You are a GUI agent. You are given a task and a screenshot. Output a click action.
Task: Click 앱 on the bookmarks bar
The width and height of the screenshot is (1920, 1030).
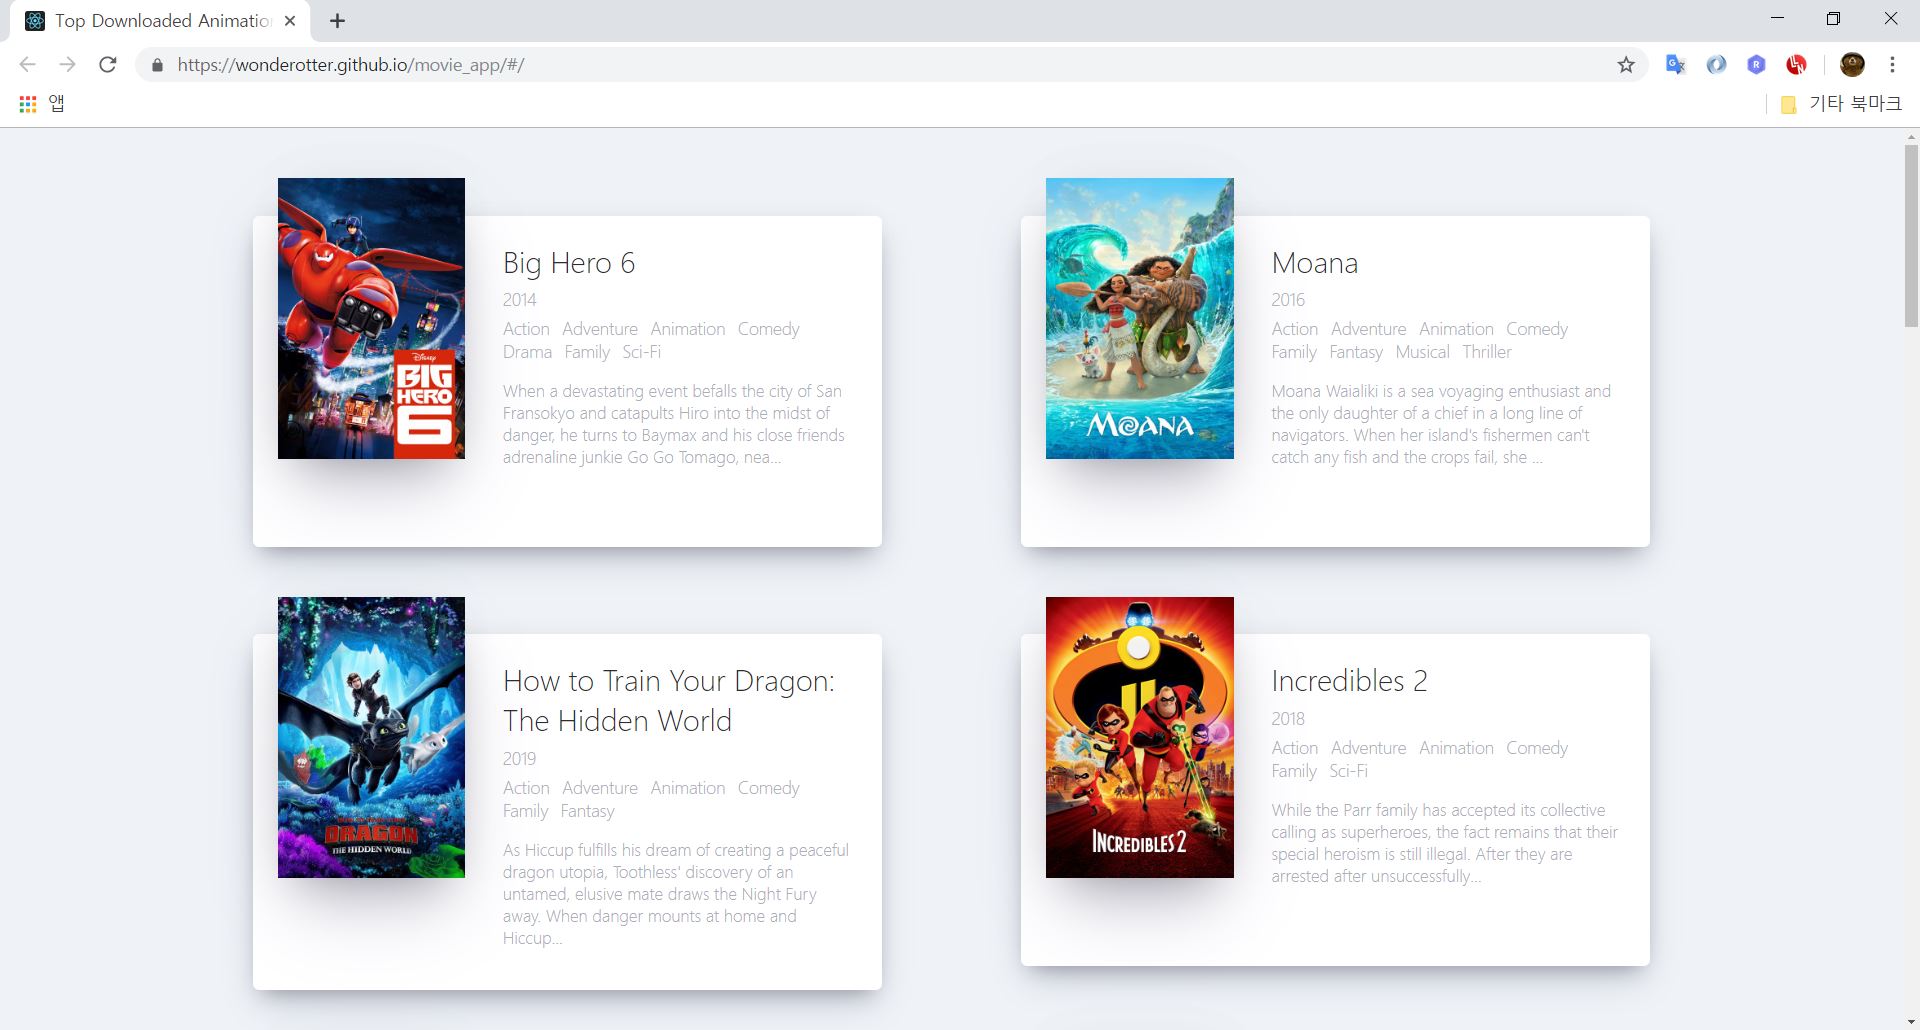tap(55, 103)
